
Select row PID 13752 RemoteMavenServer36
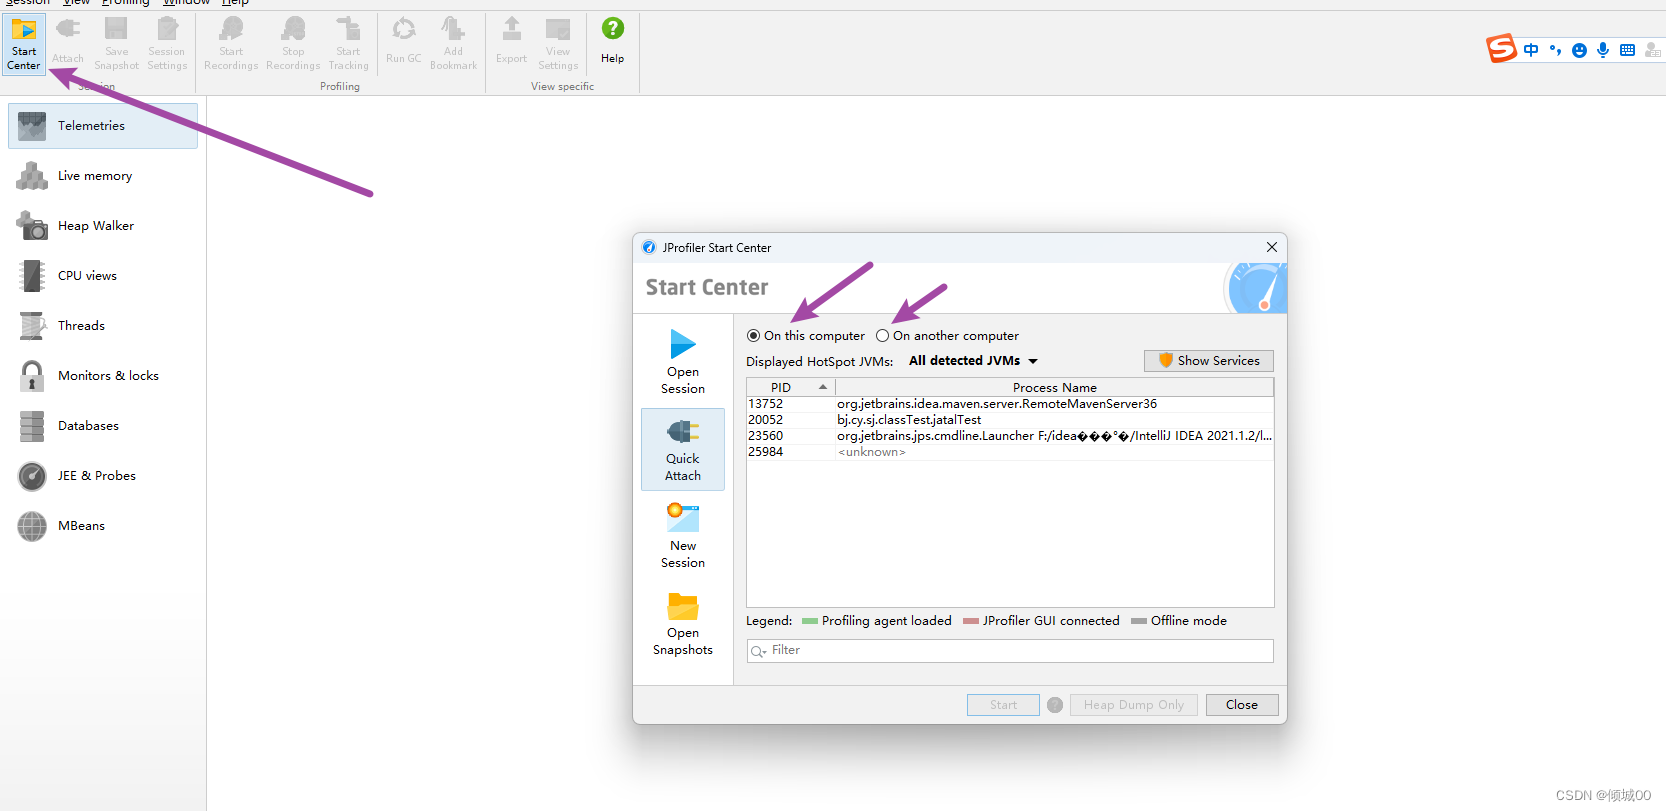click(x=1010, y=404)
